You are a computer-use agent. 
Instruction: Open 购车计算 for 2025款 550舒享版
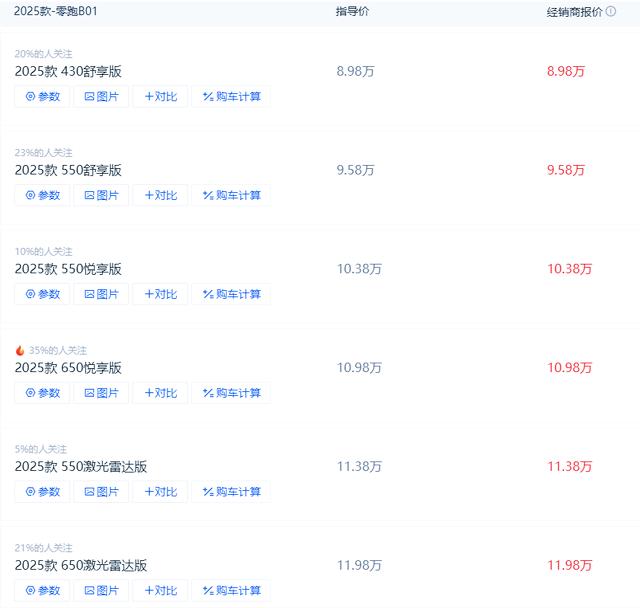(231, 195)
